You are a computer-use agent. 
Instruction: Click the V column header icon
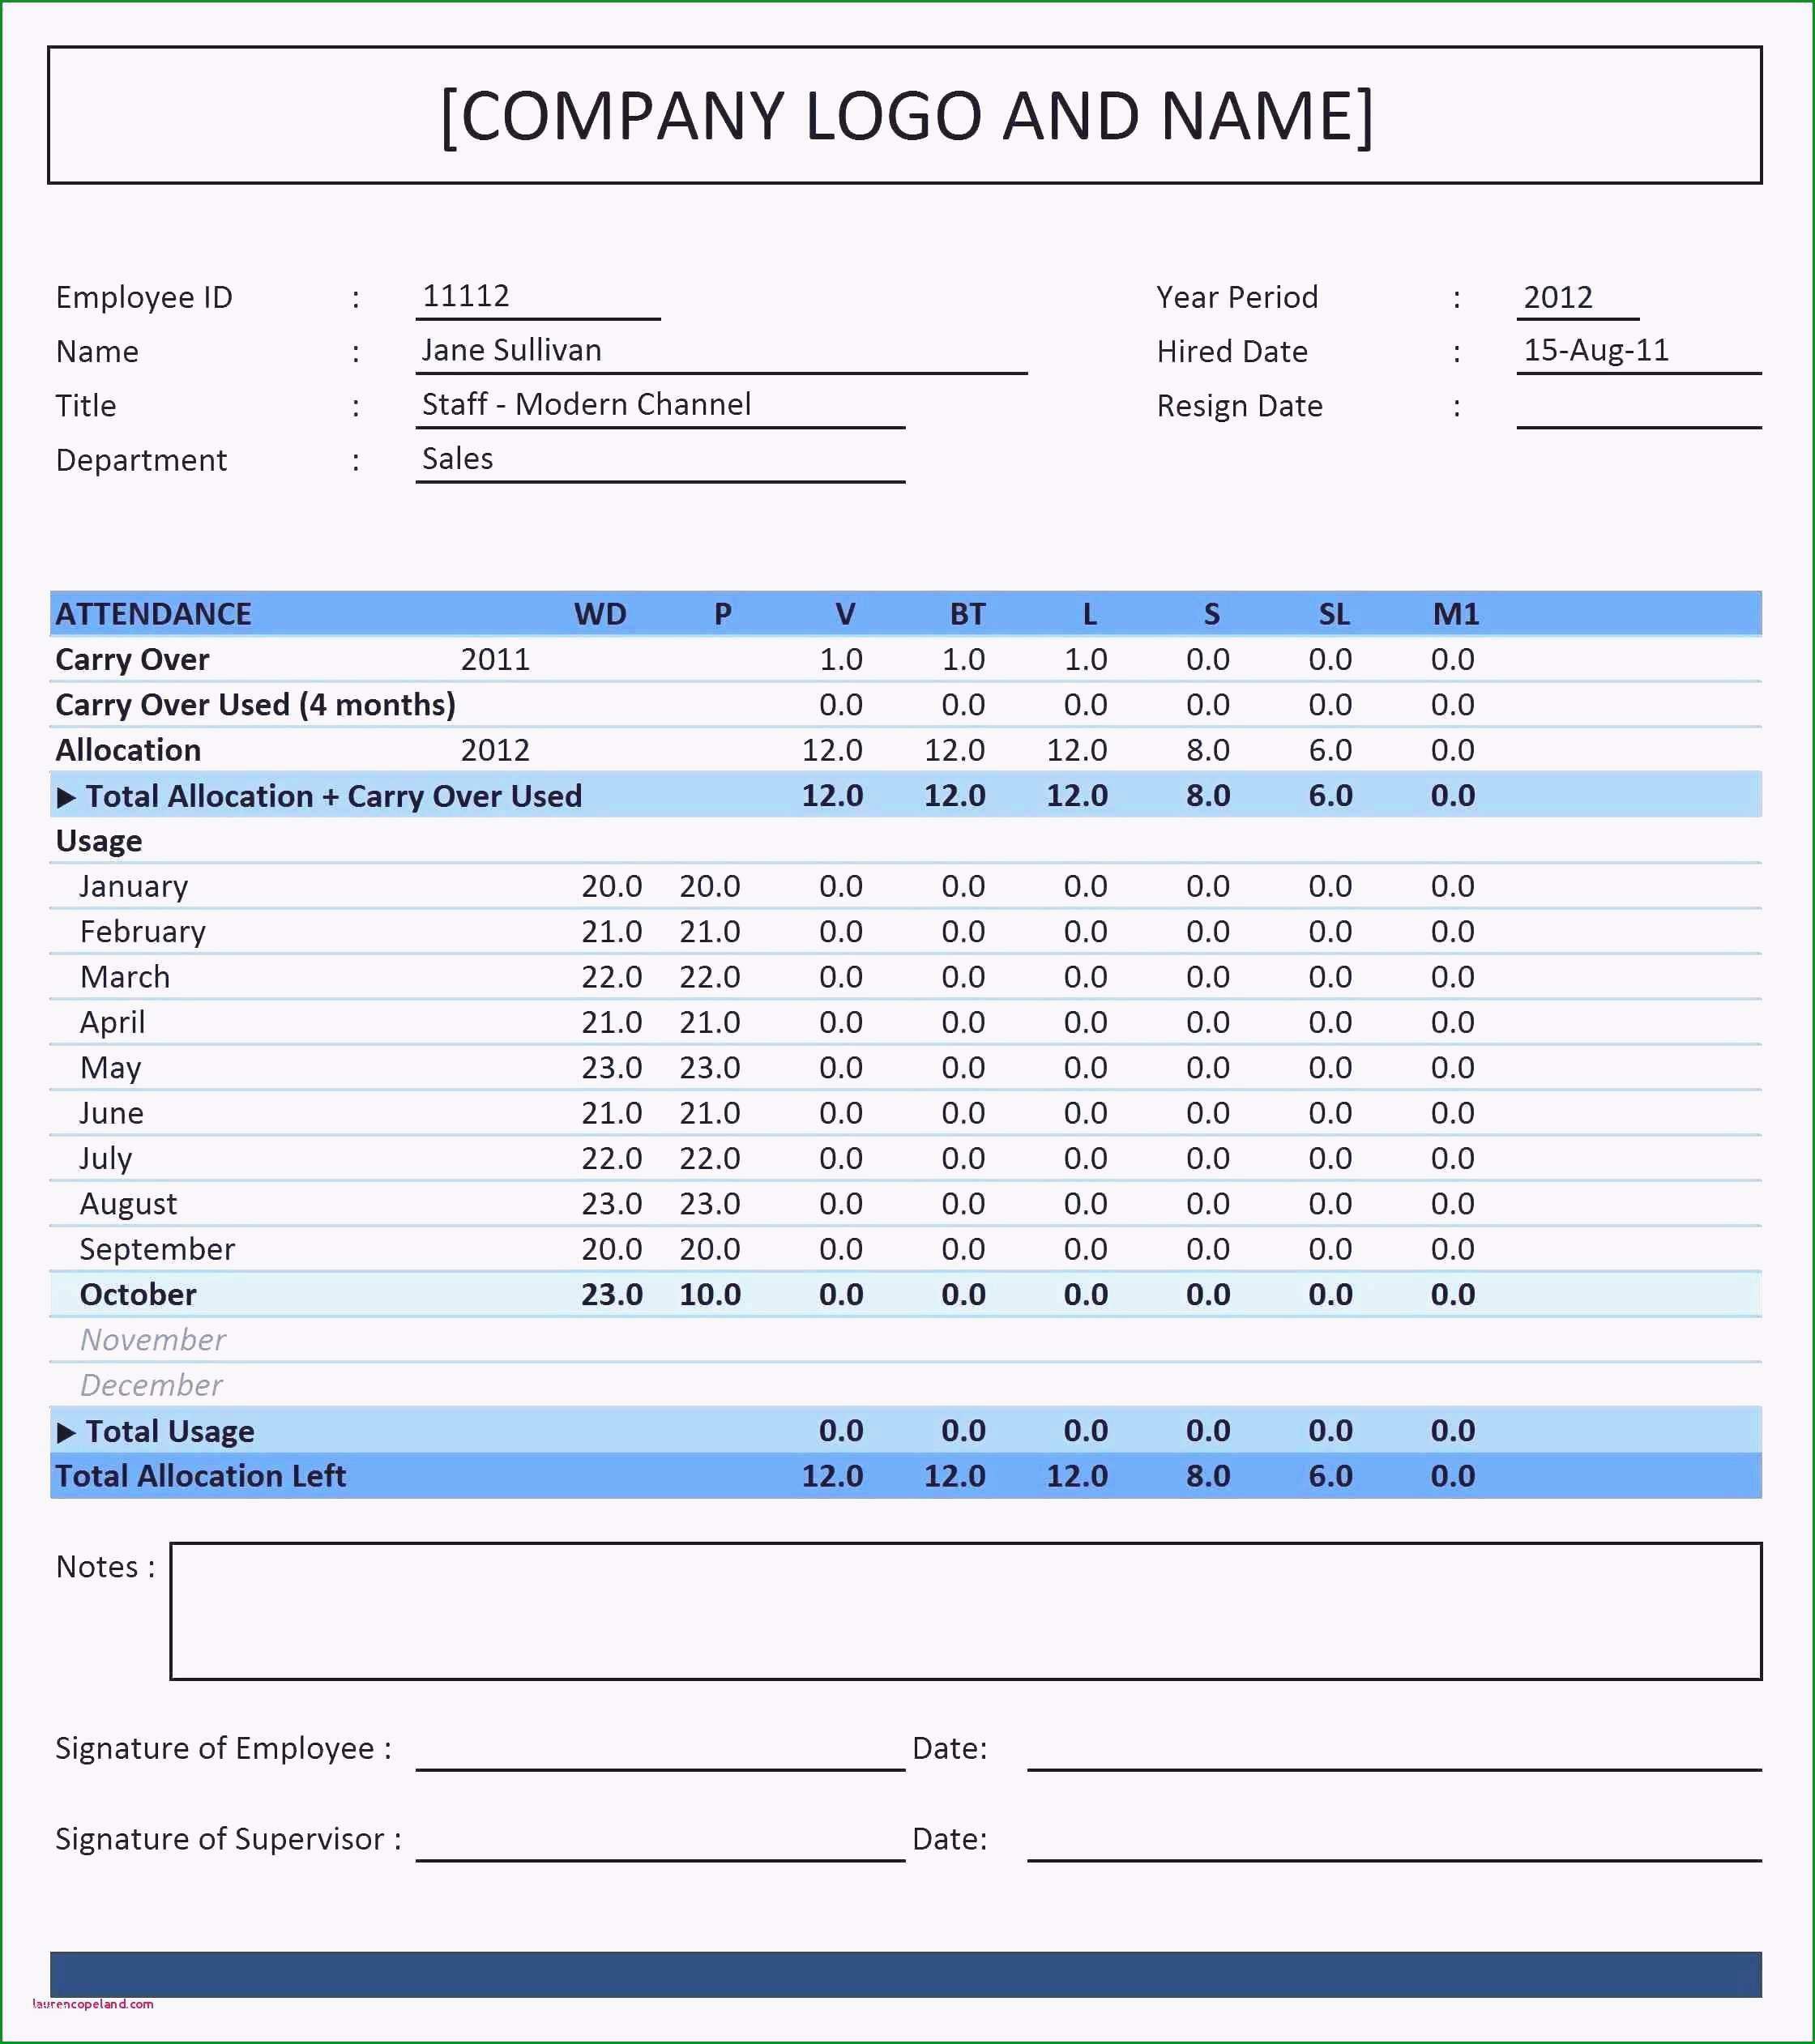pyautogui.click(x=856, y=613)
